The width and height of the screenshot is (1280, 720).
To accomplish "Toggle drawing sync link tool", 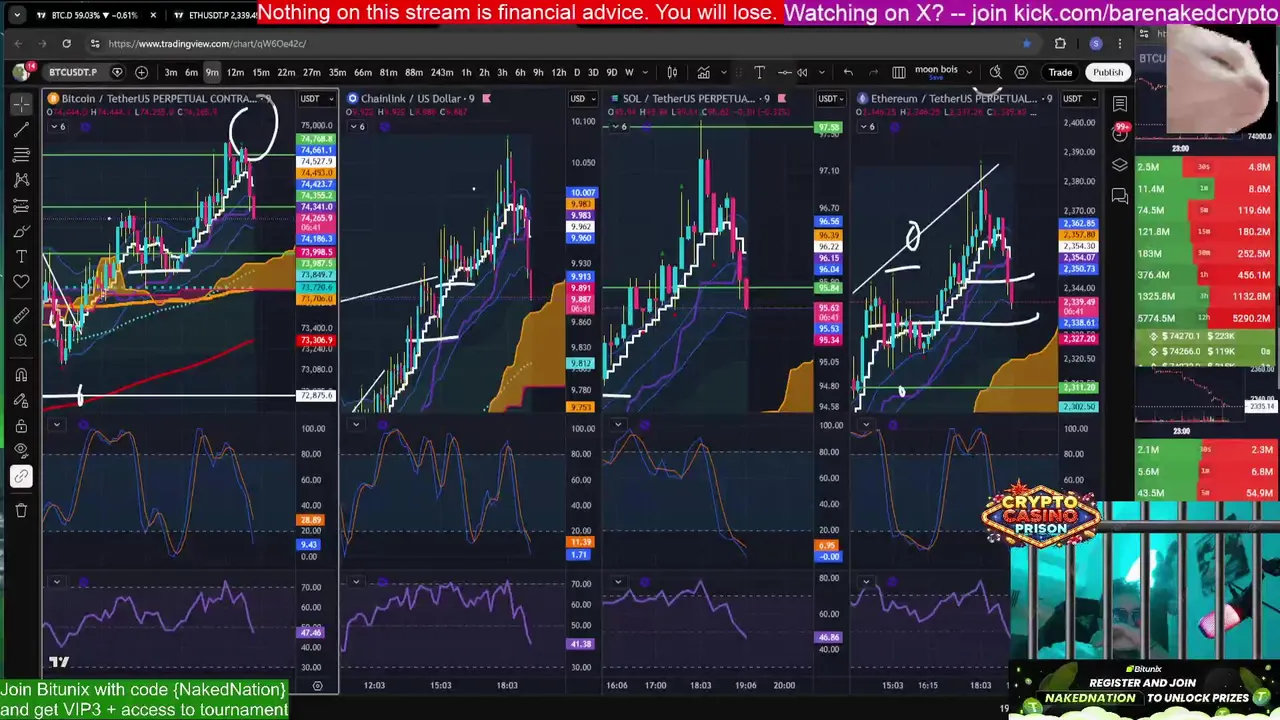I will pos(21,477).
